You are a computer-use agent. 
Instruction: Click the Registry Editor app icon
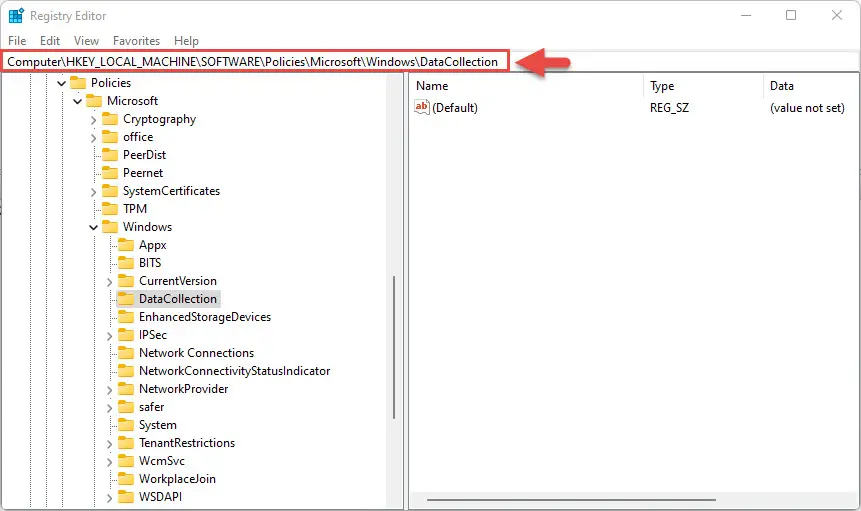click(16, 15)
